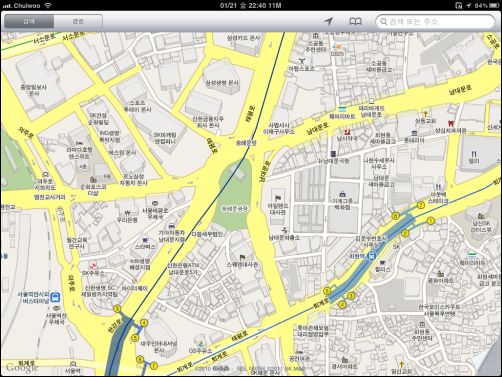Select the 검색 (Search) segment

coord(29,21)
